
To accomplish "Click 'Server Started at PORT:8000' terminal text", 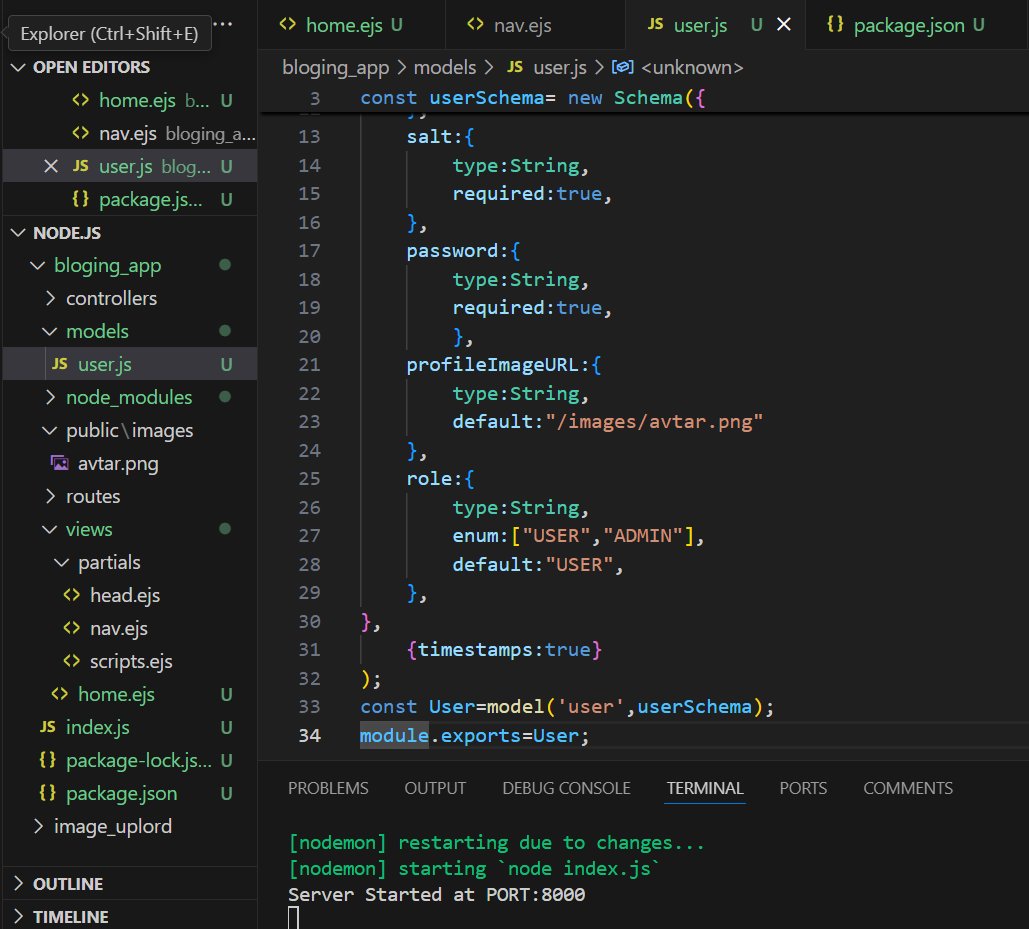I will coord(436,894).
